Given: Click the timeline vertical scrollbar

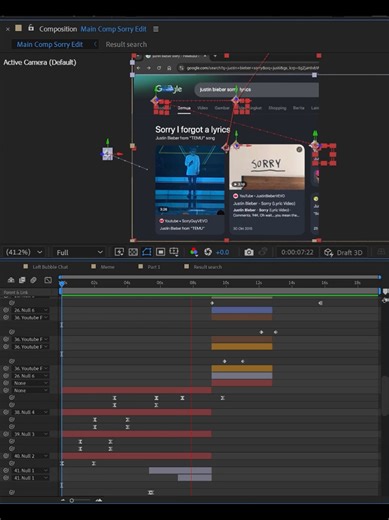Looking at the screenshot, I should pos(385,396).
